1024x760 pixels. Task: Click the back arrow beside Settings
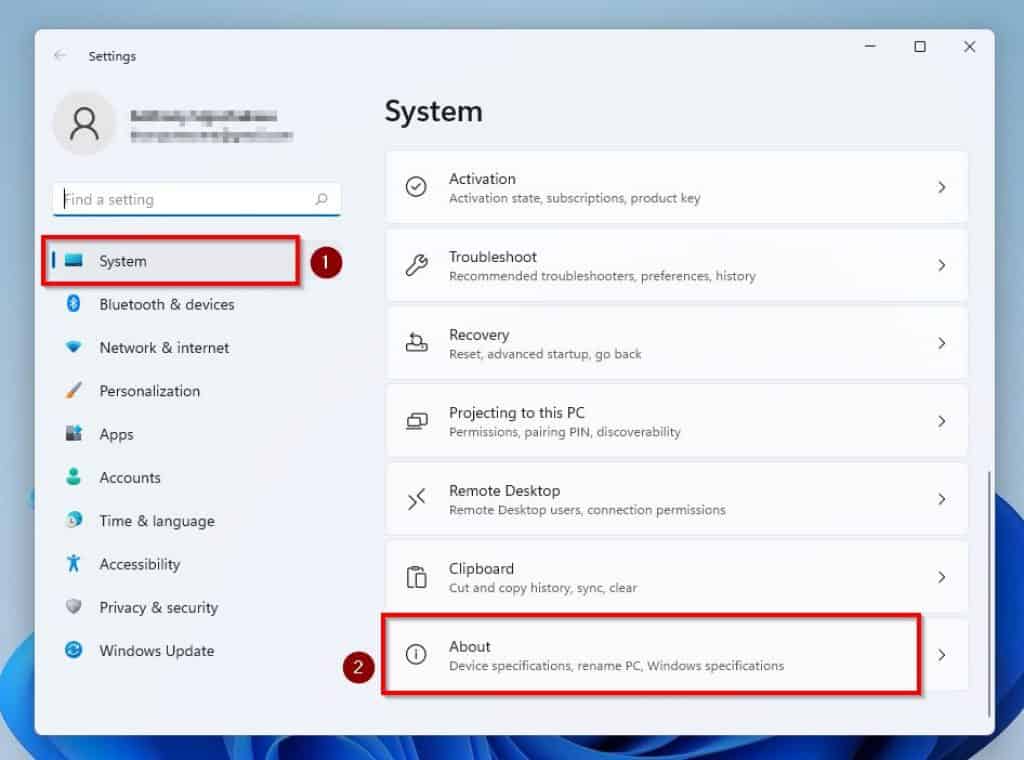coord(60,55)
